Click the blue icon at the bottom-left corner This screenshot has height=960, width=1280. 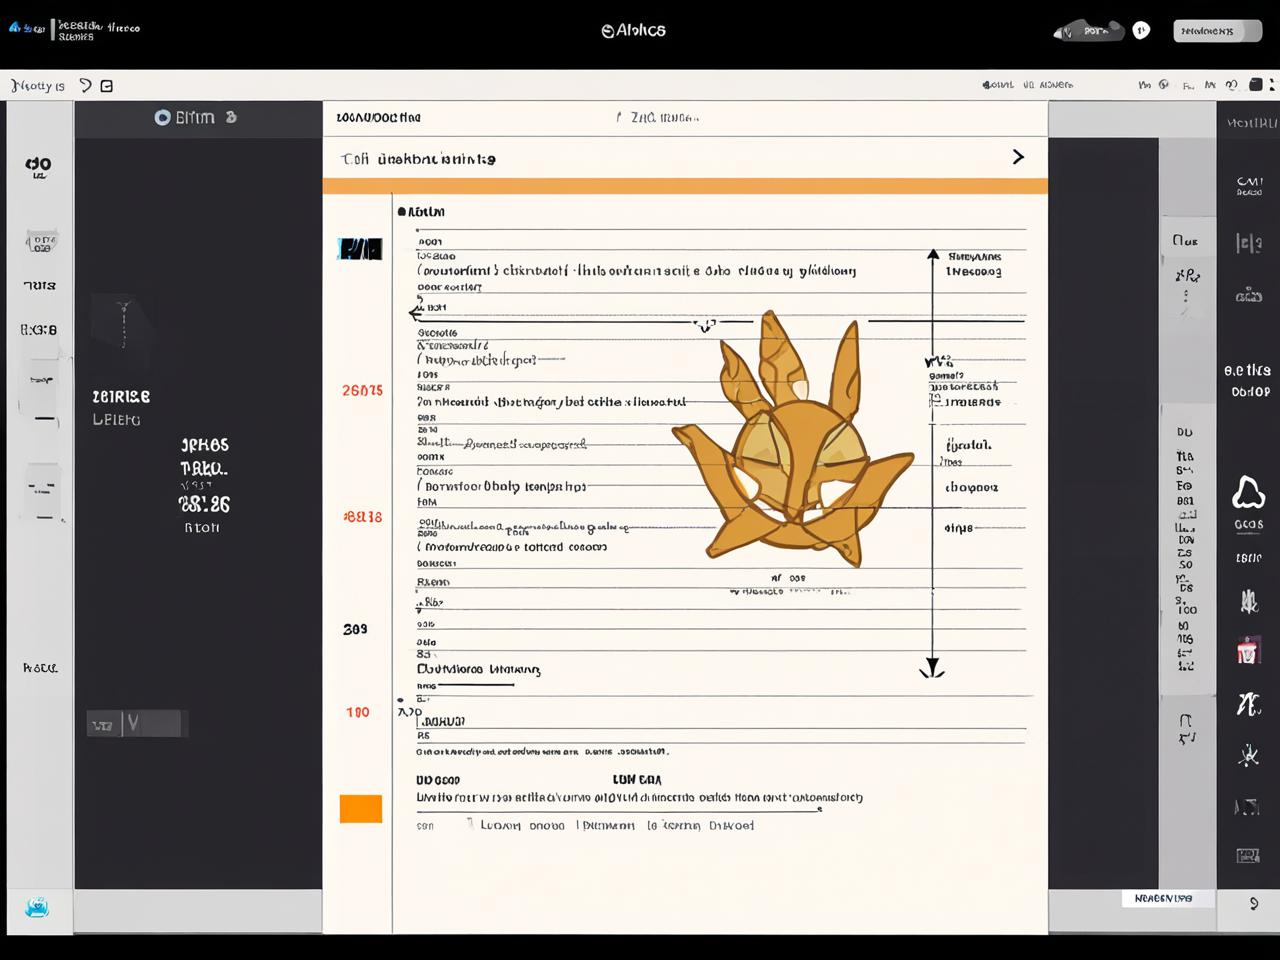point(38,908)
